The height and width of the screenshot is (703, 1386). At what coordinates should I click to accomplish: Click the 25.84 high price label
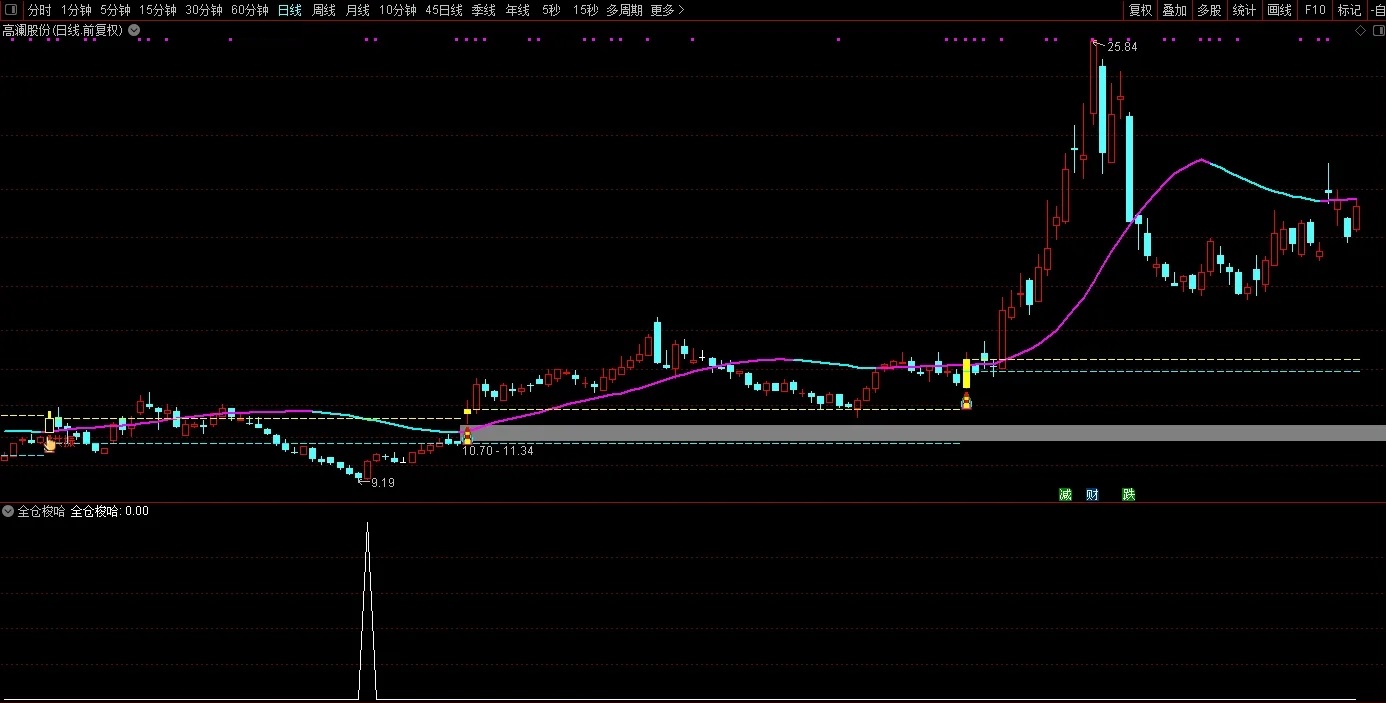point(1122,47)
